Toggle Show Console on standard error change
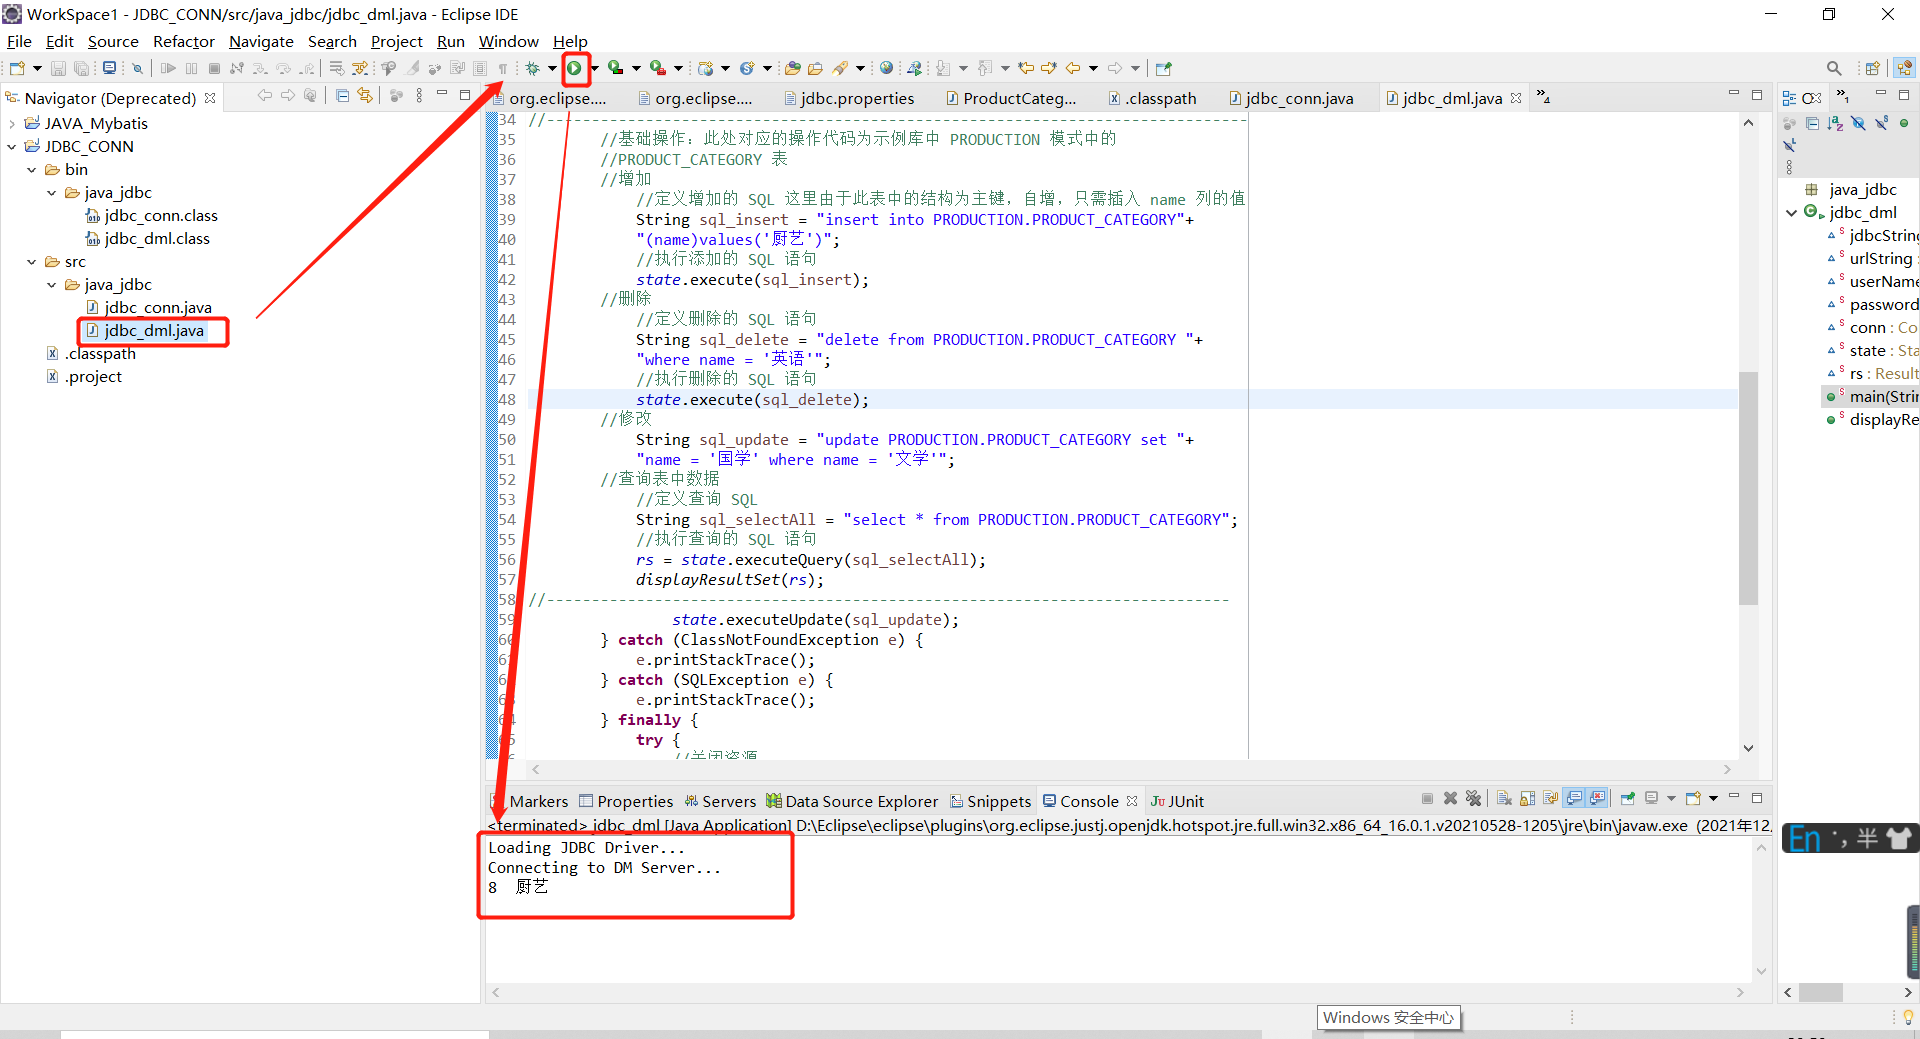Image resolution: width=1920 pixels, height=1039 pixels. tap(1598, 799)
